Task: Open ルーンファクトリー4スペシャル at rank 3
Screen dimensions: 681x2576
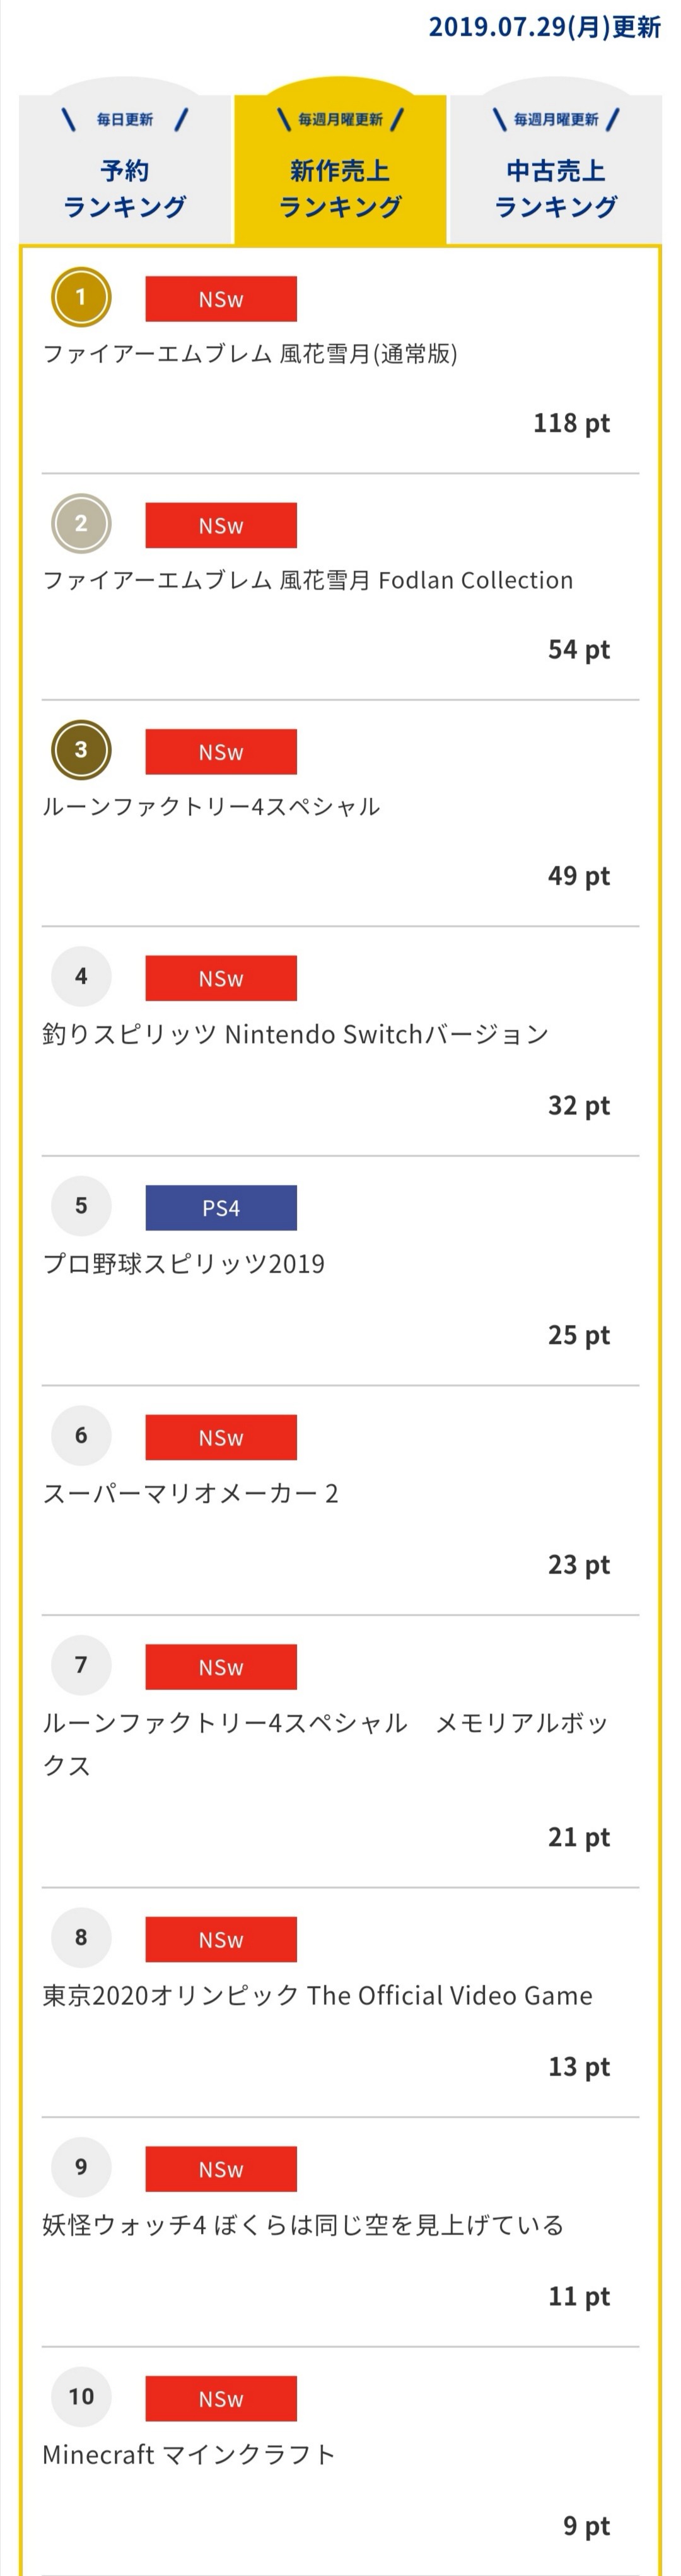Action: (x=211, y=807)
